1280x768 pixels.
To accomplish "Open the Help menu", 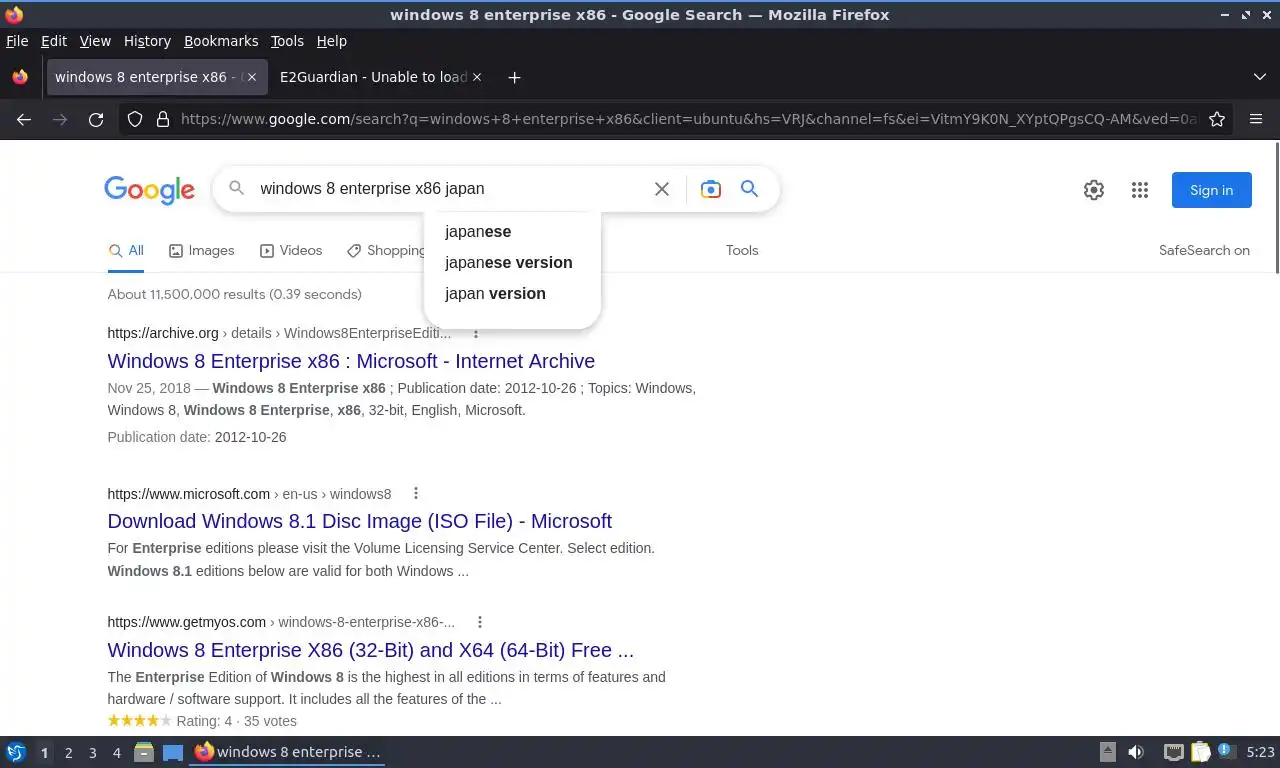I will coord(332,41).
